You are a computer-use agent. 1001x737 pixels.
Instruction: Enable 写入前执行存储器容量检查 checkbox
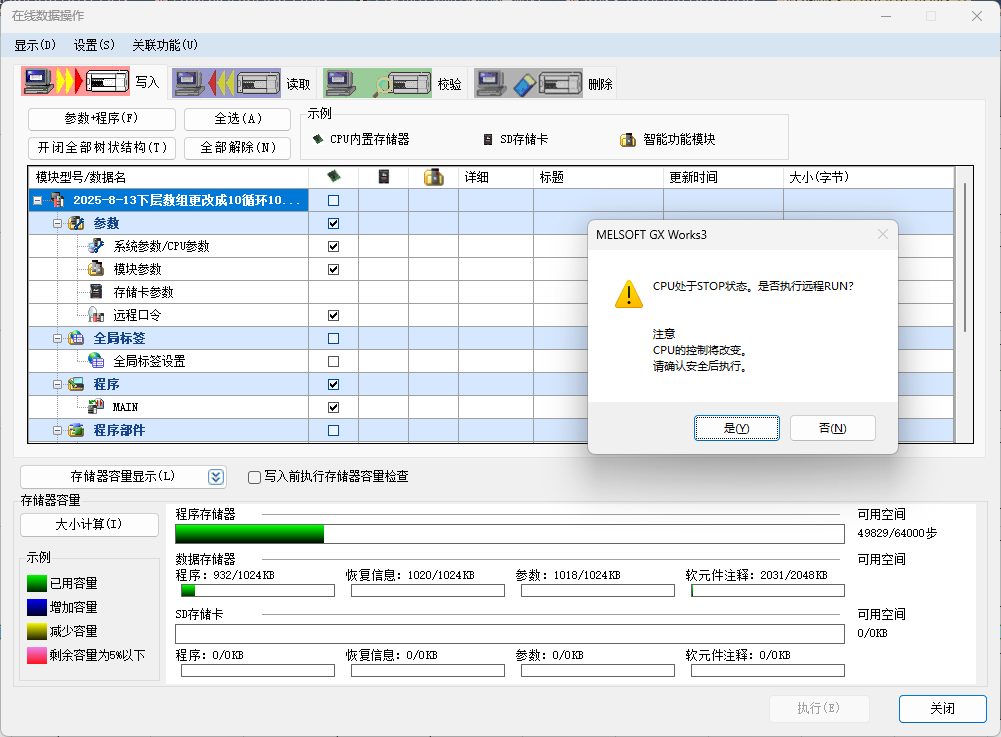255,477
